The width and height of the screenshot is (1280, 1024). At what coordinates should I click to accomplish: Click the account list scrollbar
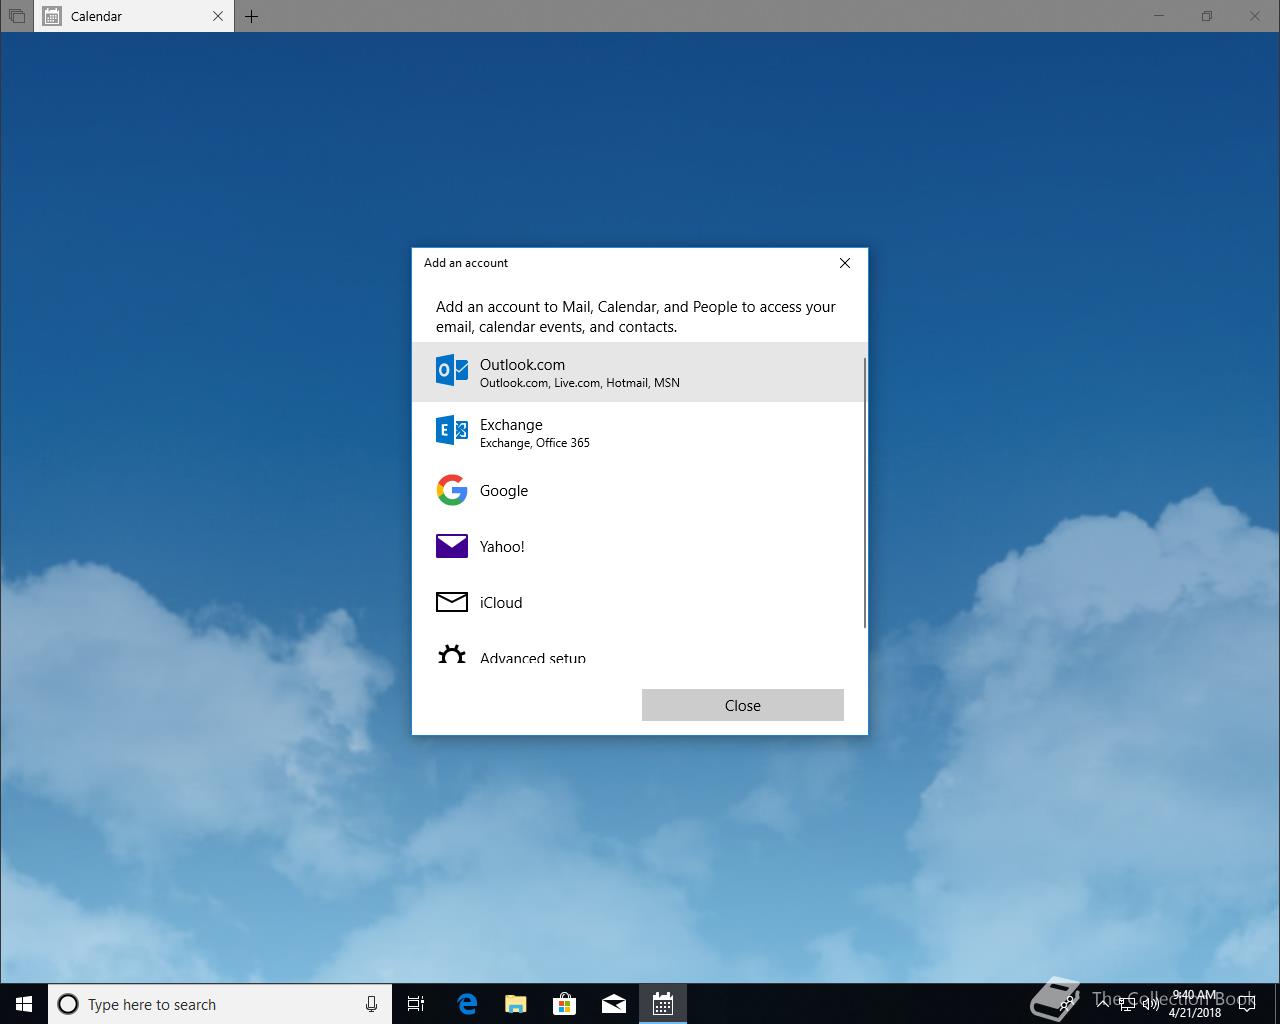[x=865, y=492]
